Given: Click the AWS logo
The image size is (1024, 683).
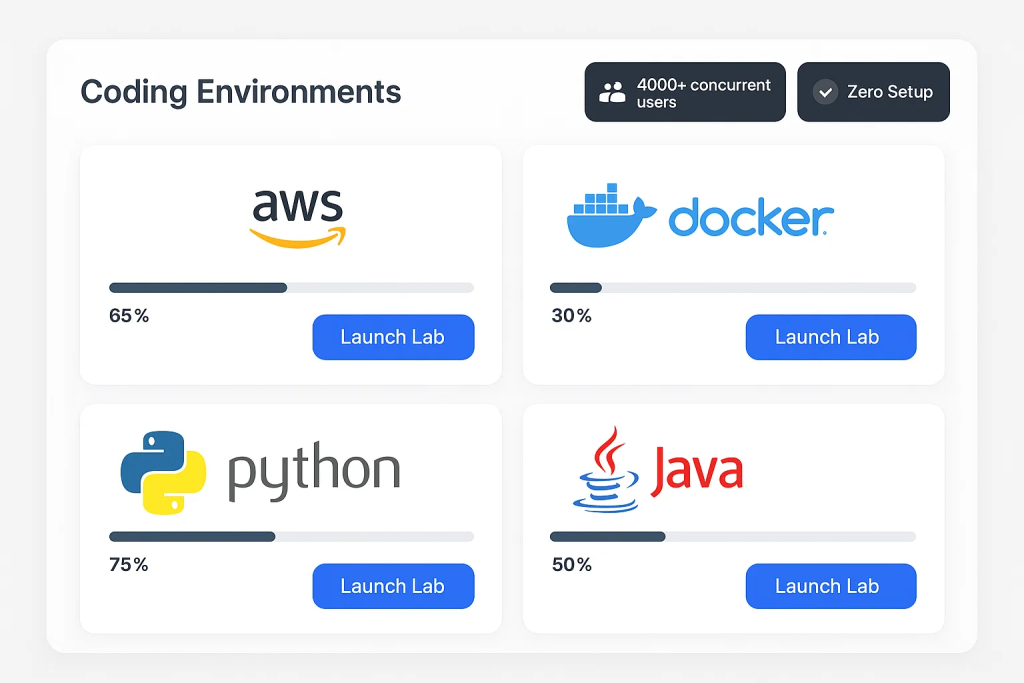Looking at the screenshot, I should point(298,218).
